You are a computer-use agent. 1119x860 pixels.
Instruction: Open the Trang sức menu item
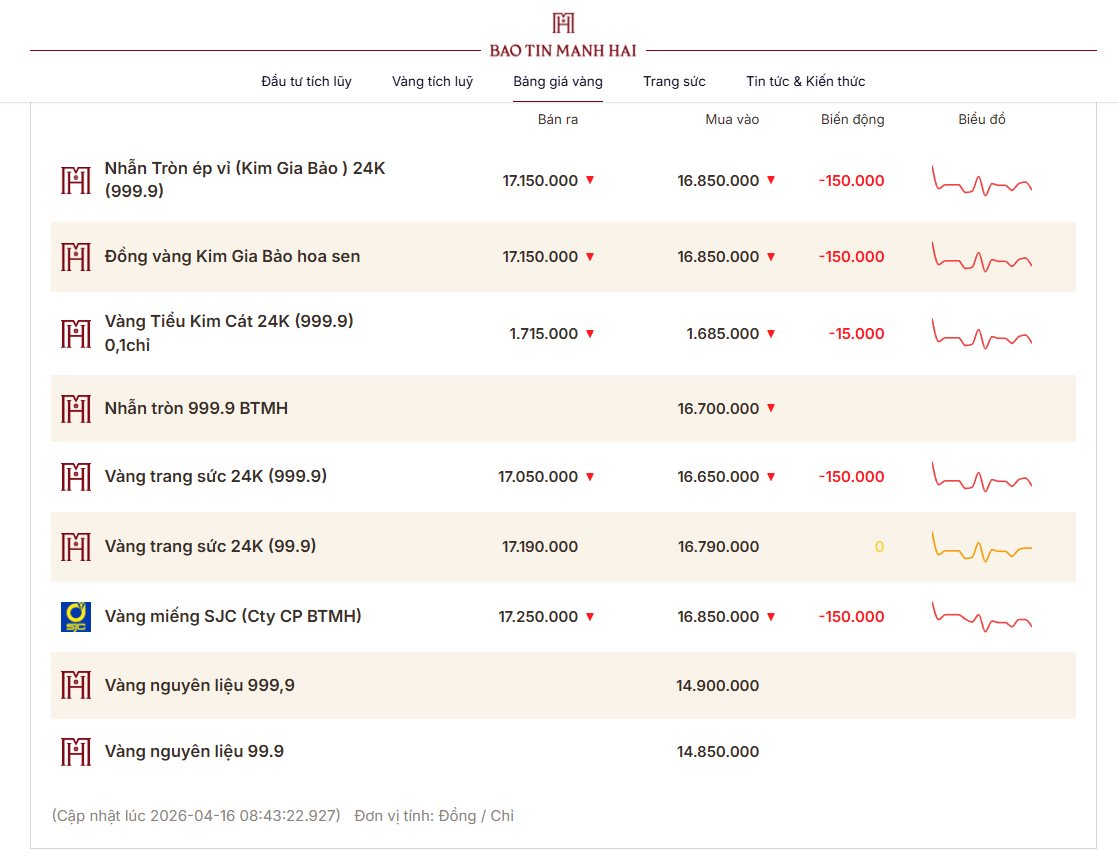pyautogui.click(x=674, y=82)
